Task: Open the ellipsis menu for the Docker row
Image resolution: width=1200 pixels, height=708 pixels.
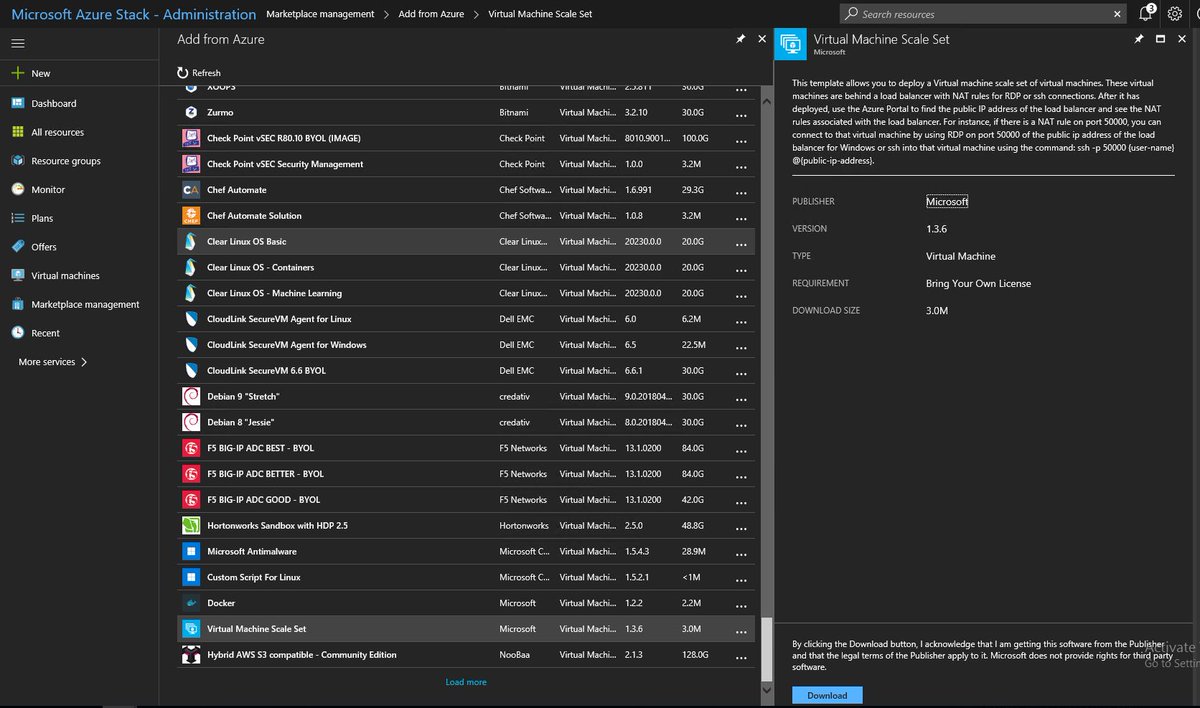Action: pyautogui.click(x=741, y=604)
